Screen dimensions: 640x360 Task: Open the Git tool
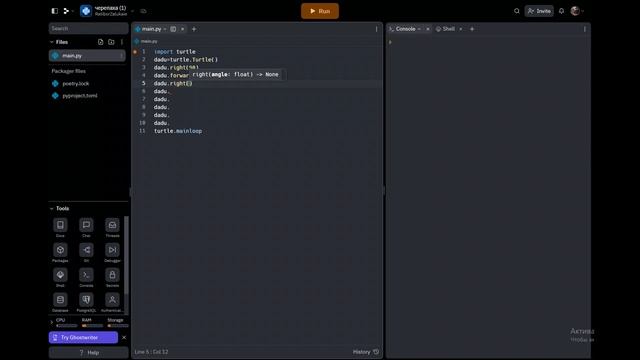point(86,252)
